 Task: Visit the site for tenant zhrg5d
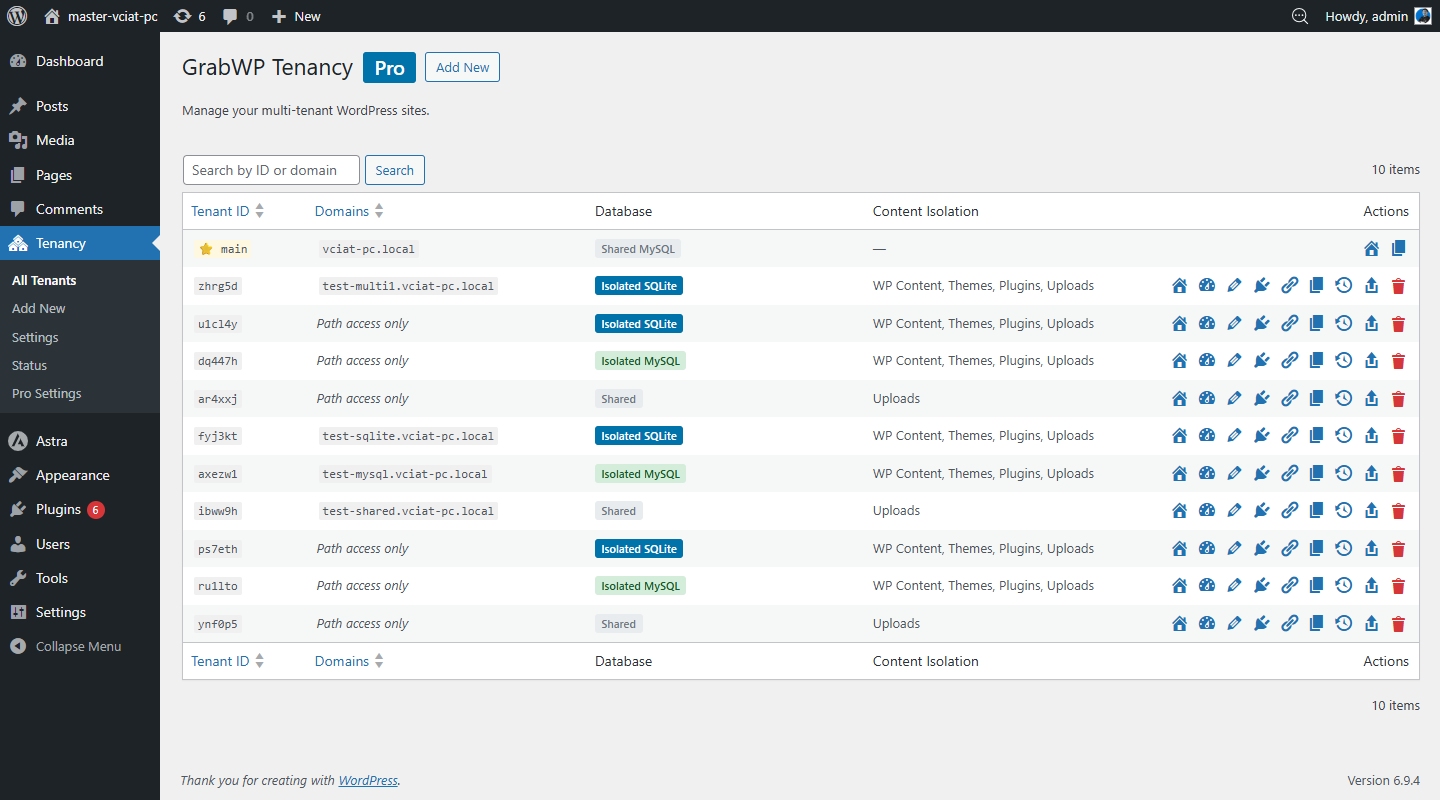[1179, 285]
